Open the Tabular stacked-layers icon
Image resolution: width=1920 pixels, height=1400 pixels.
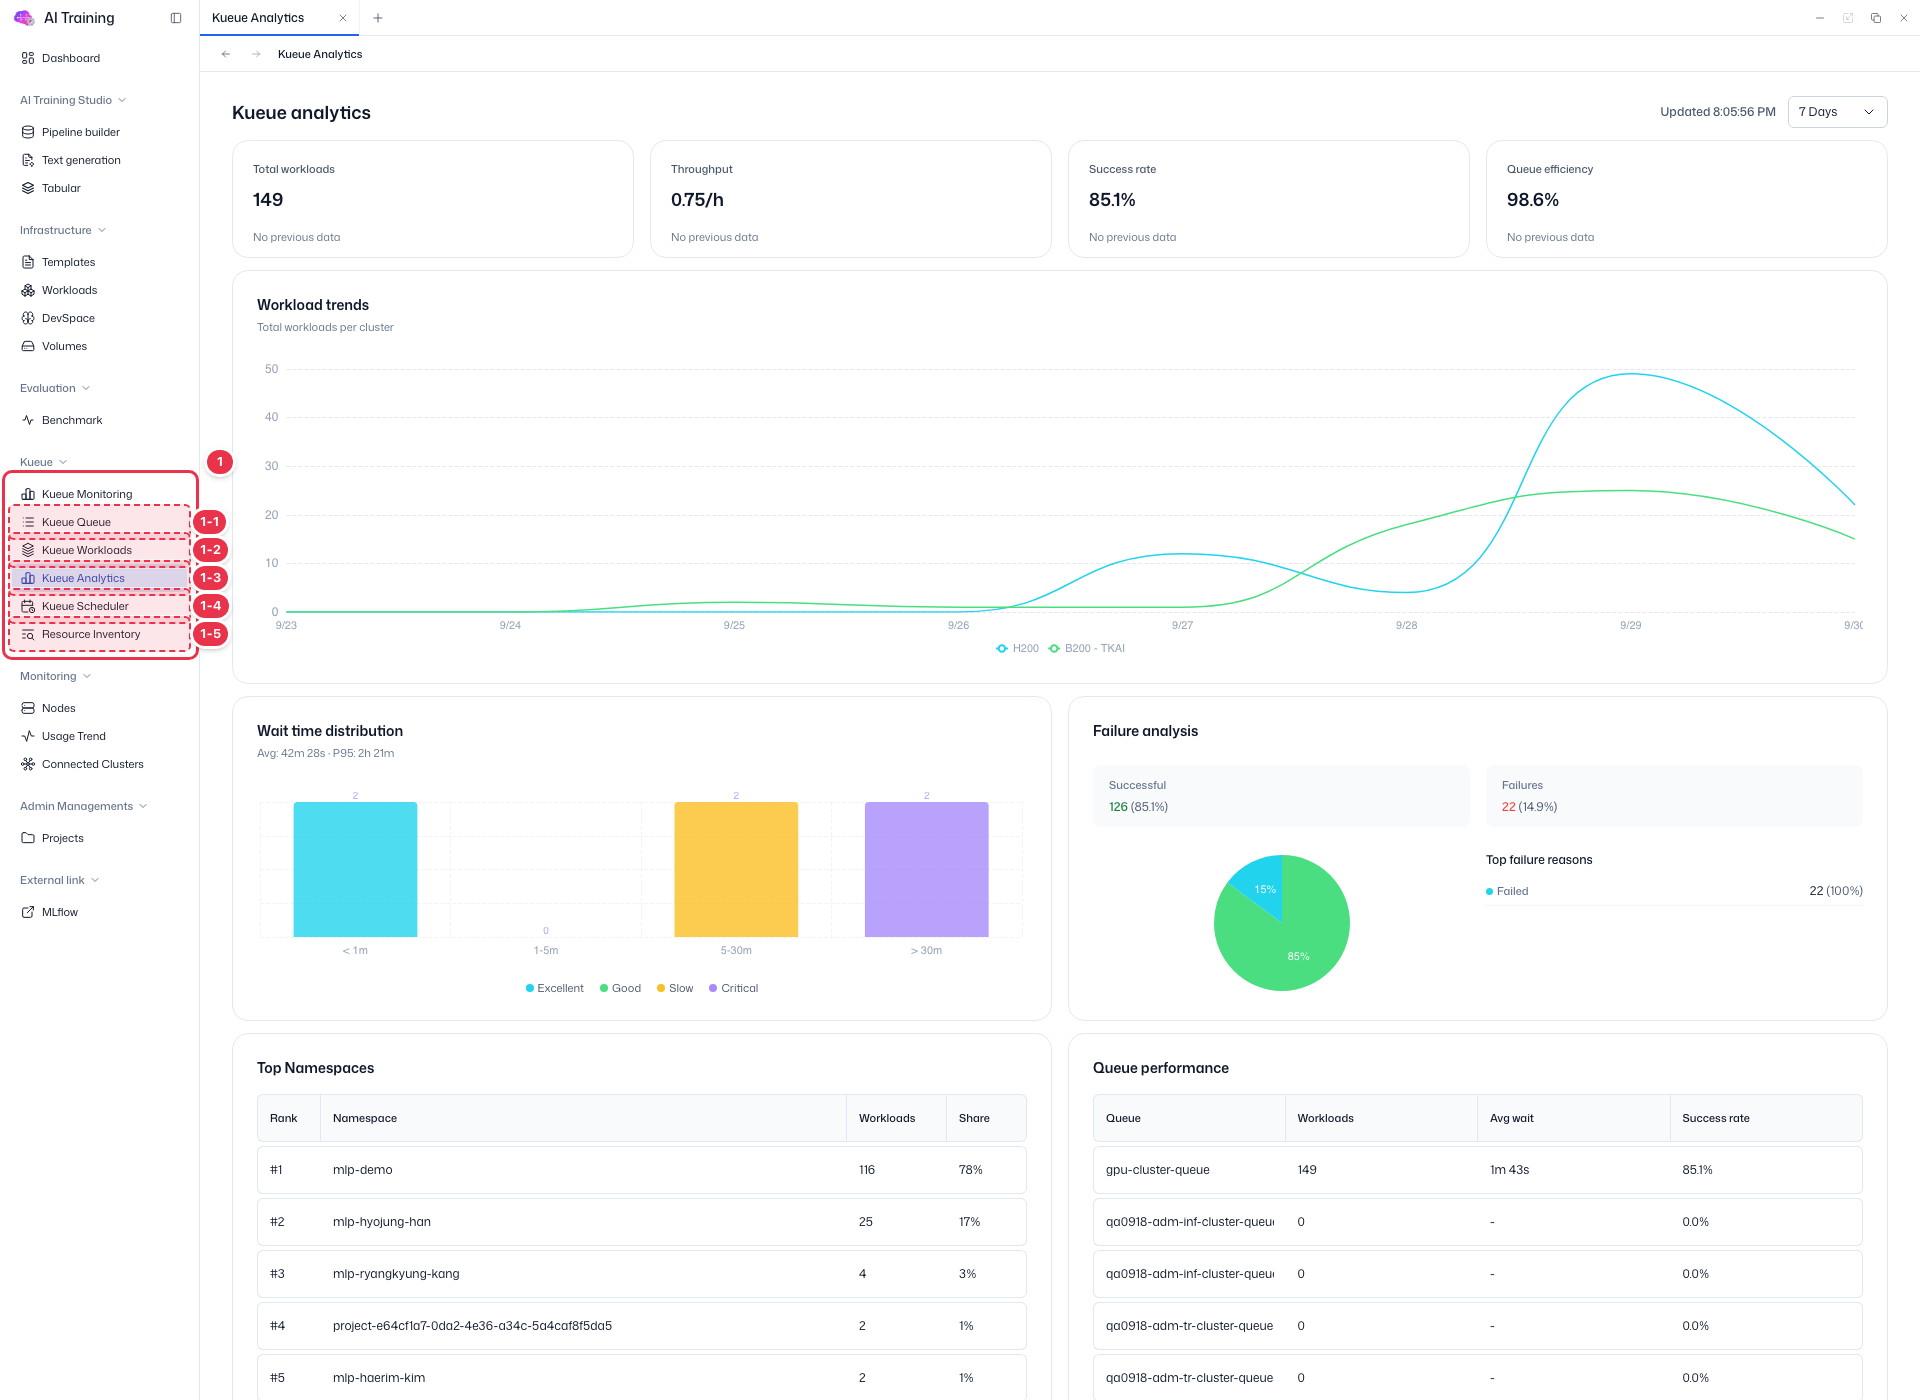[28, 188]
